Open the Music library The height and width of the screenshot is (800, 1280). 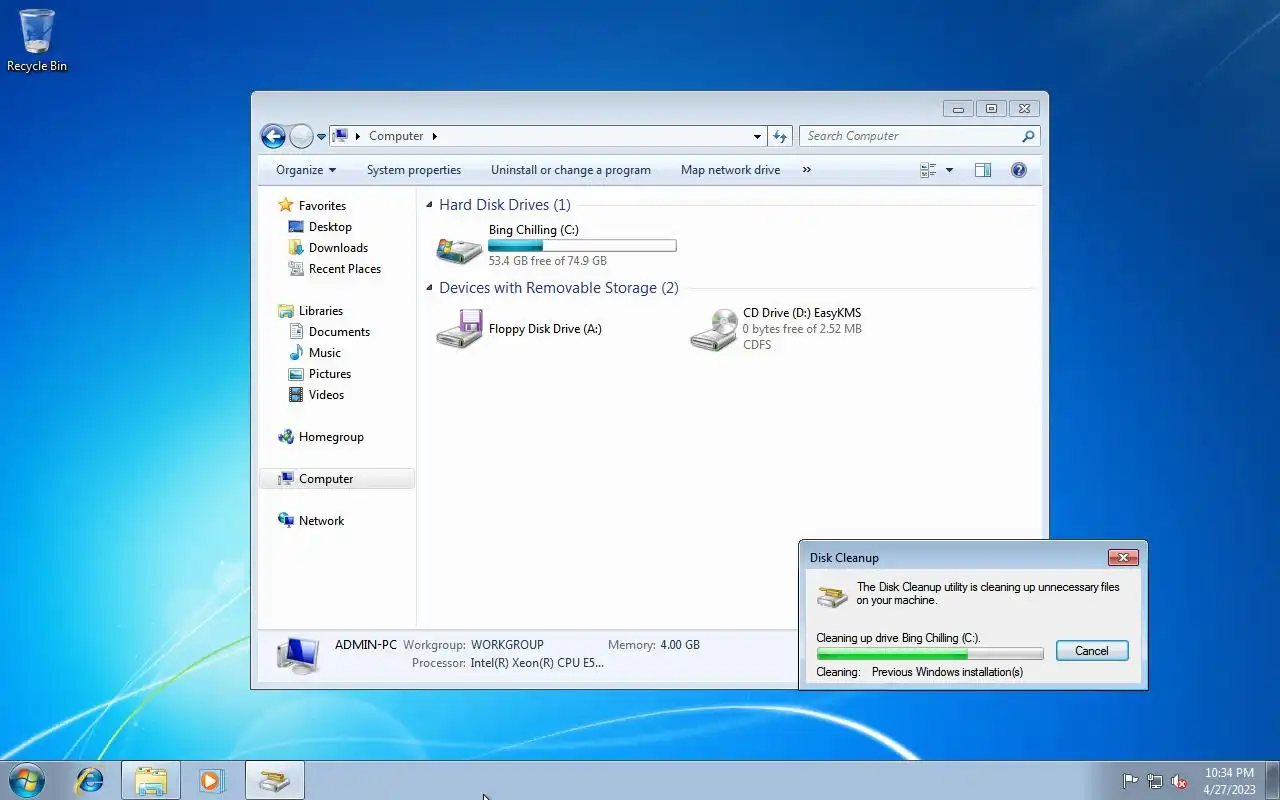(x=324, y=353)
